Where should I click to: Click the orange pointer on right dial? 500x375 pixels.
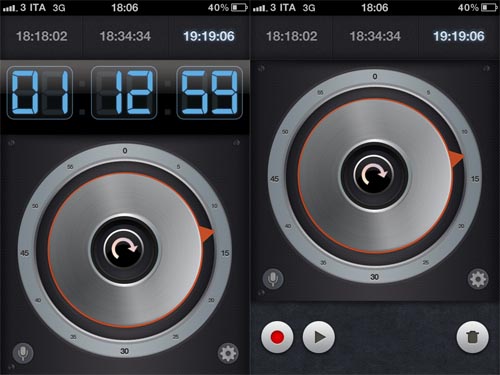click(456, 158)
